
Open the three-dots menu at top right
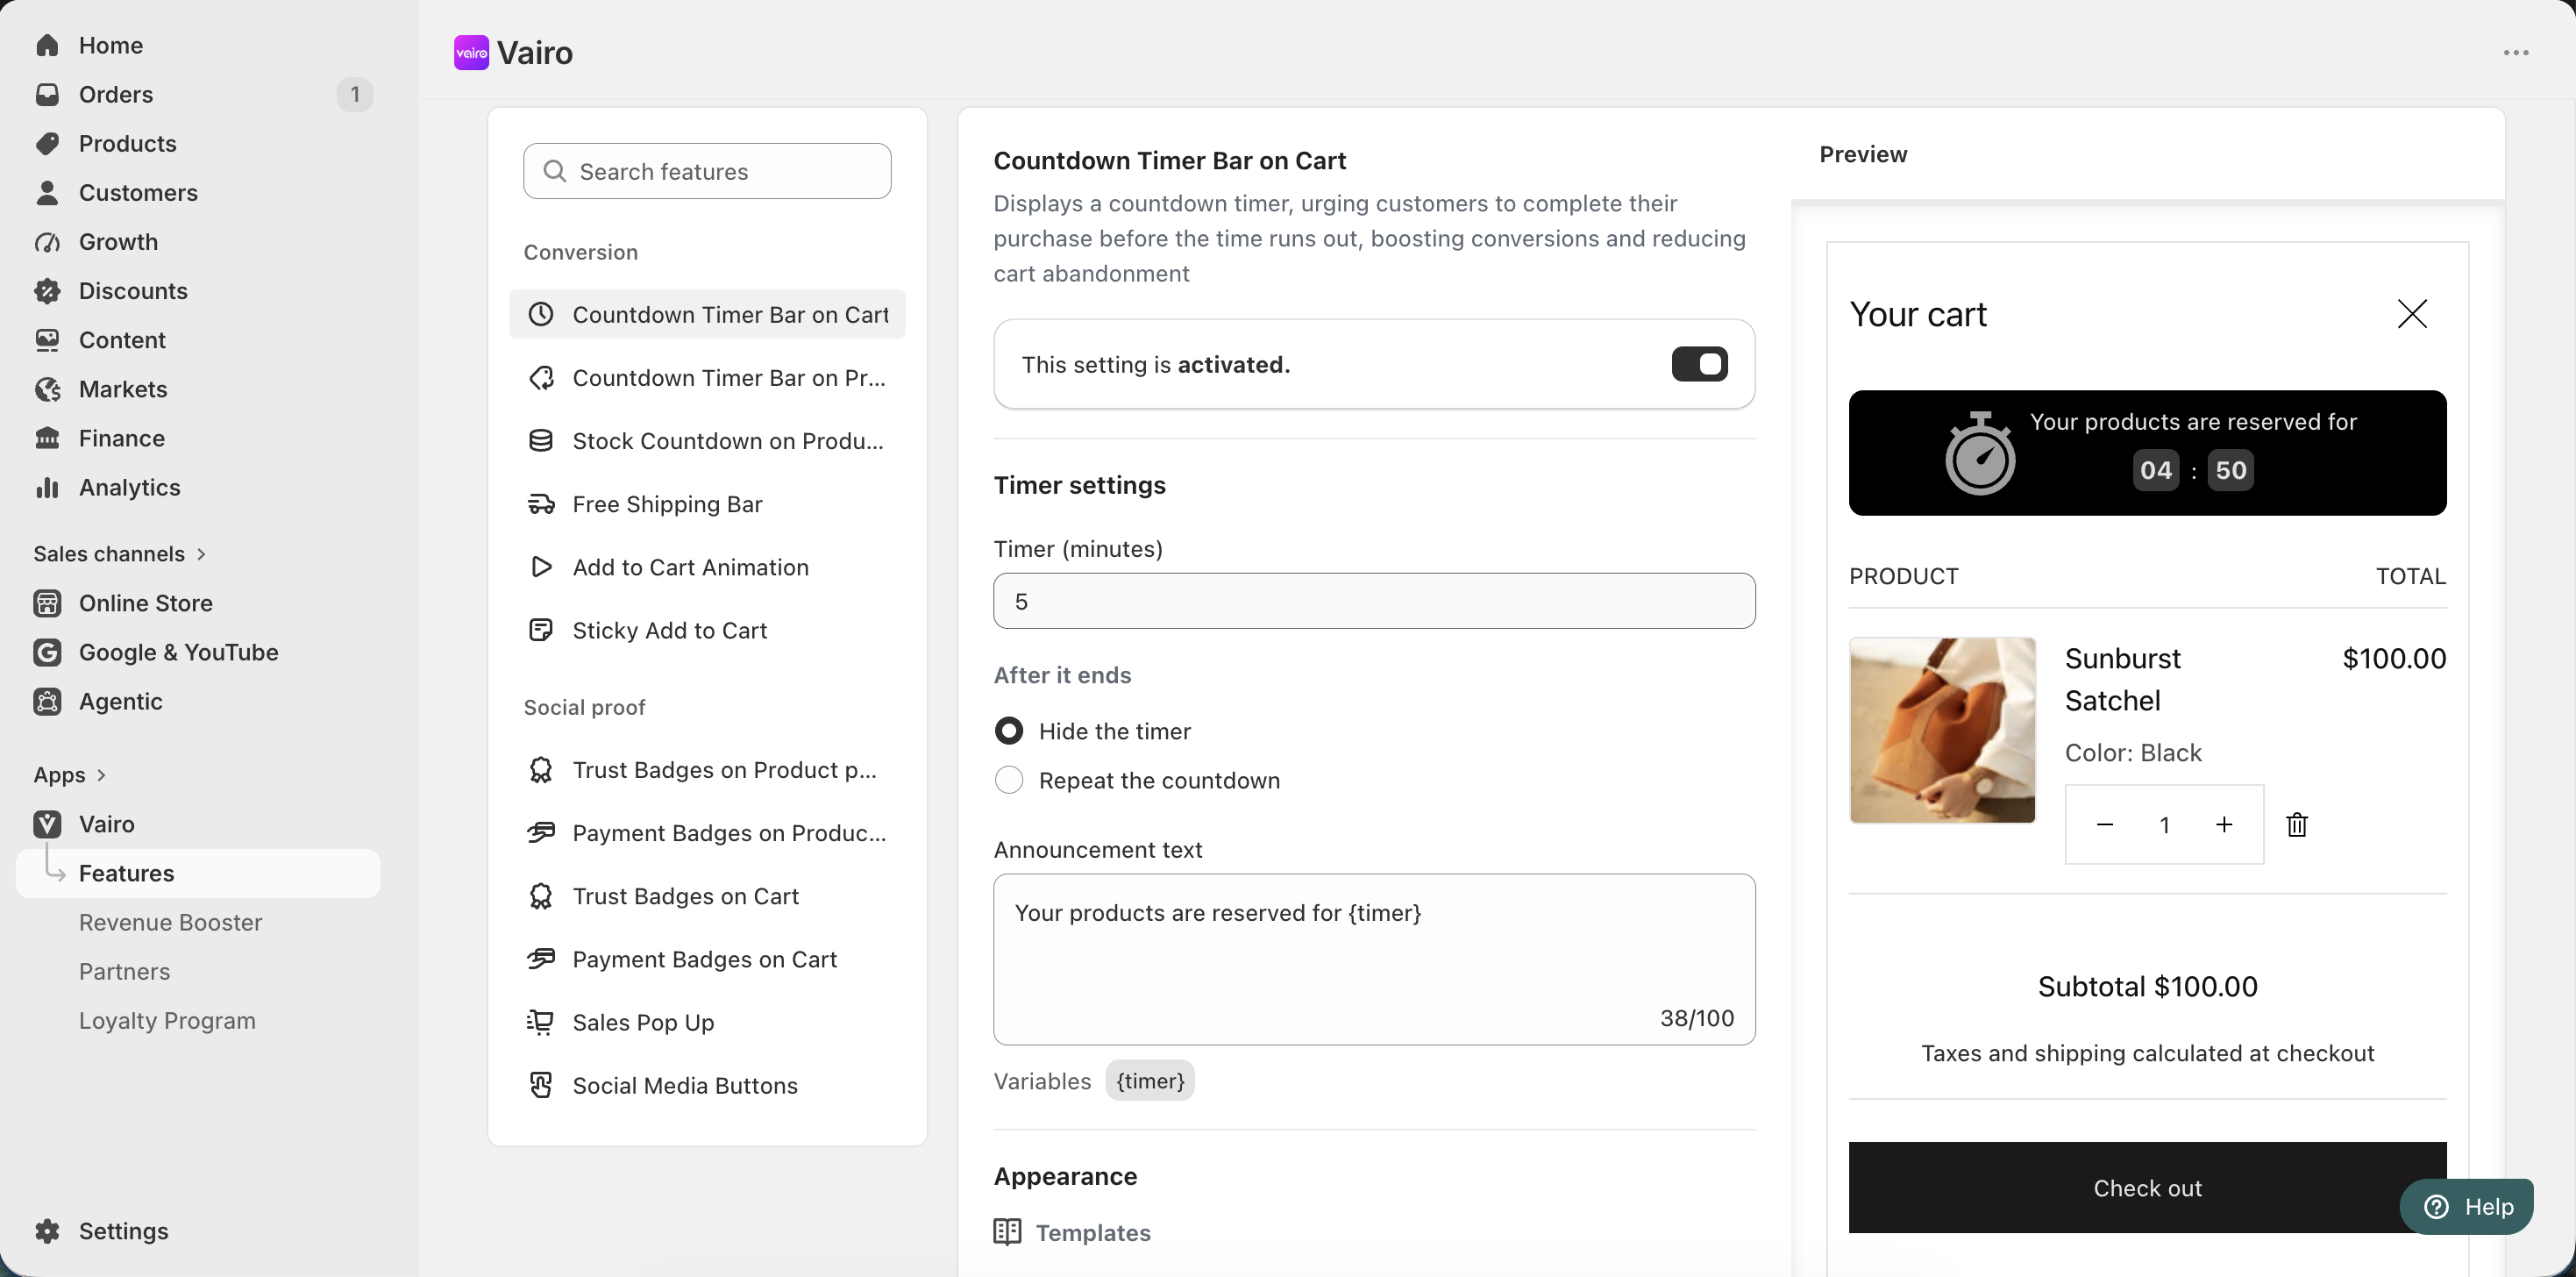tap(2516, 53)
